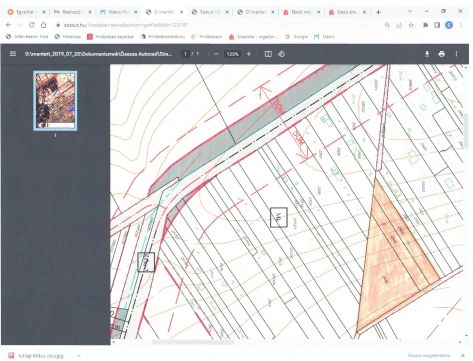Click the PDF zoom percentage field
This screenshot has width=473, height=361.
pyautogui.click(x=232, y=54)
